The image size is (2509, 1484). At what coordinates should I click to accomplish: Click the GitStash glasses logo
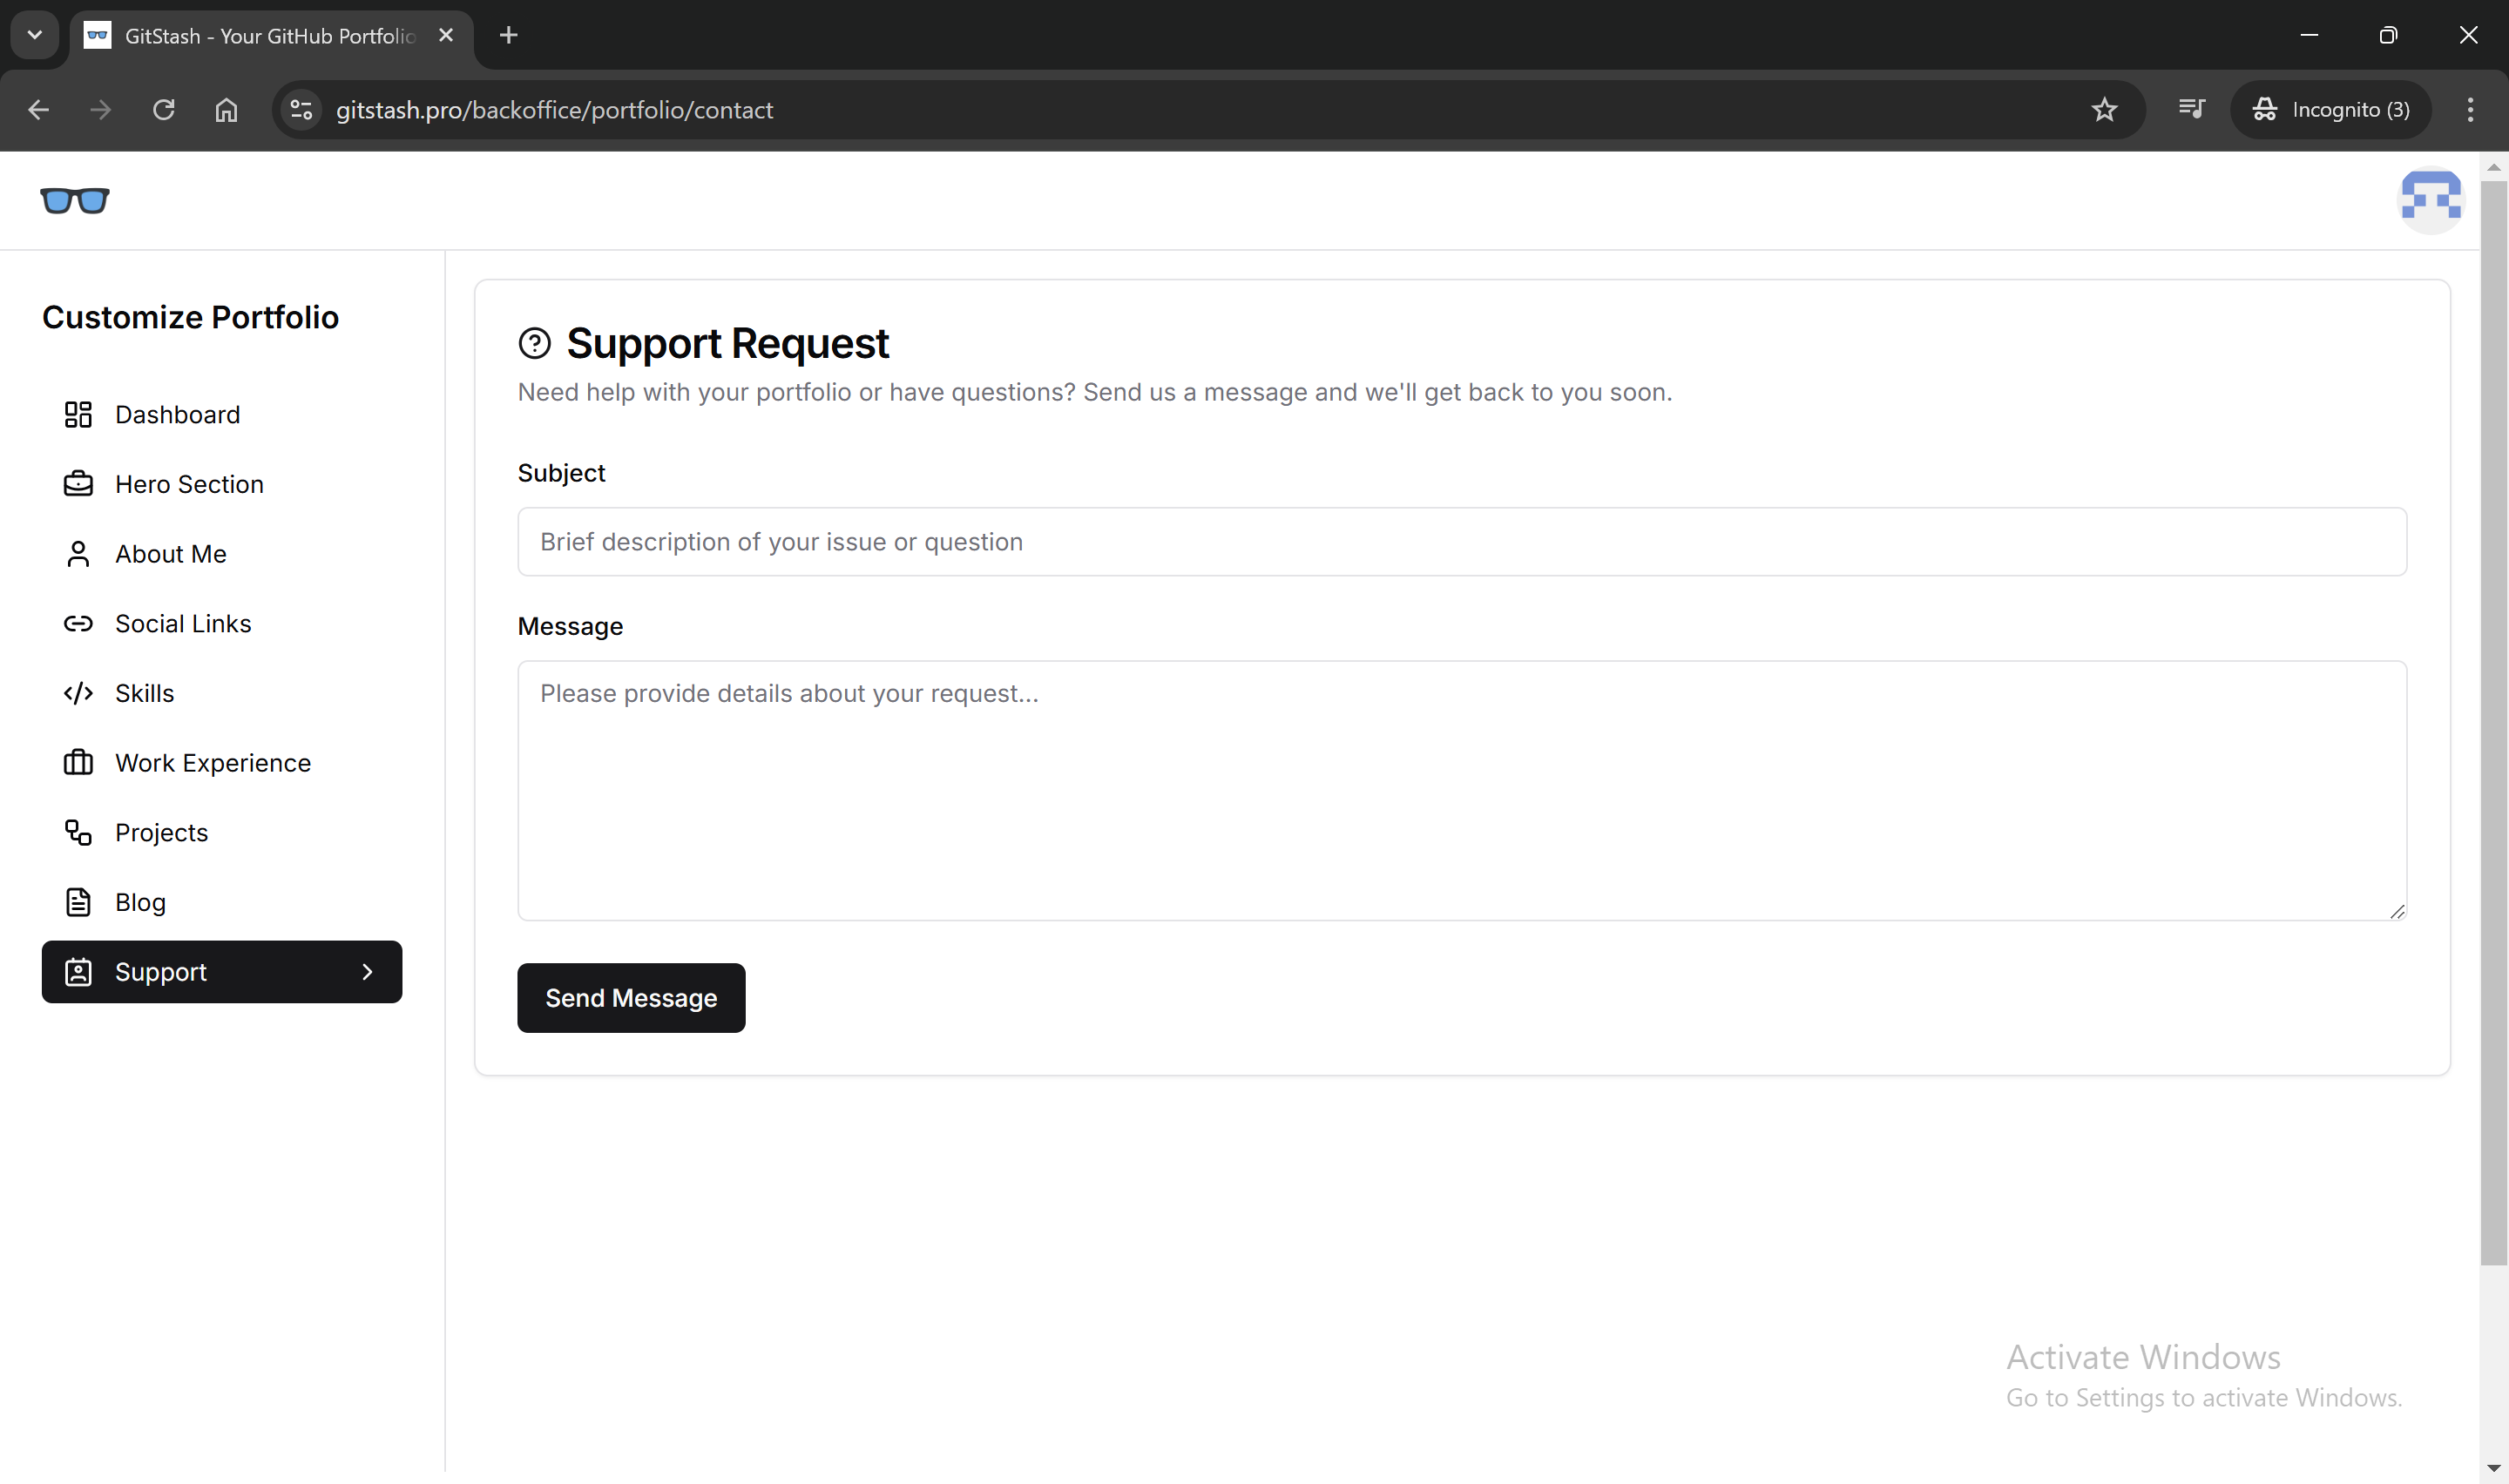coord(75,201)
